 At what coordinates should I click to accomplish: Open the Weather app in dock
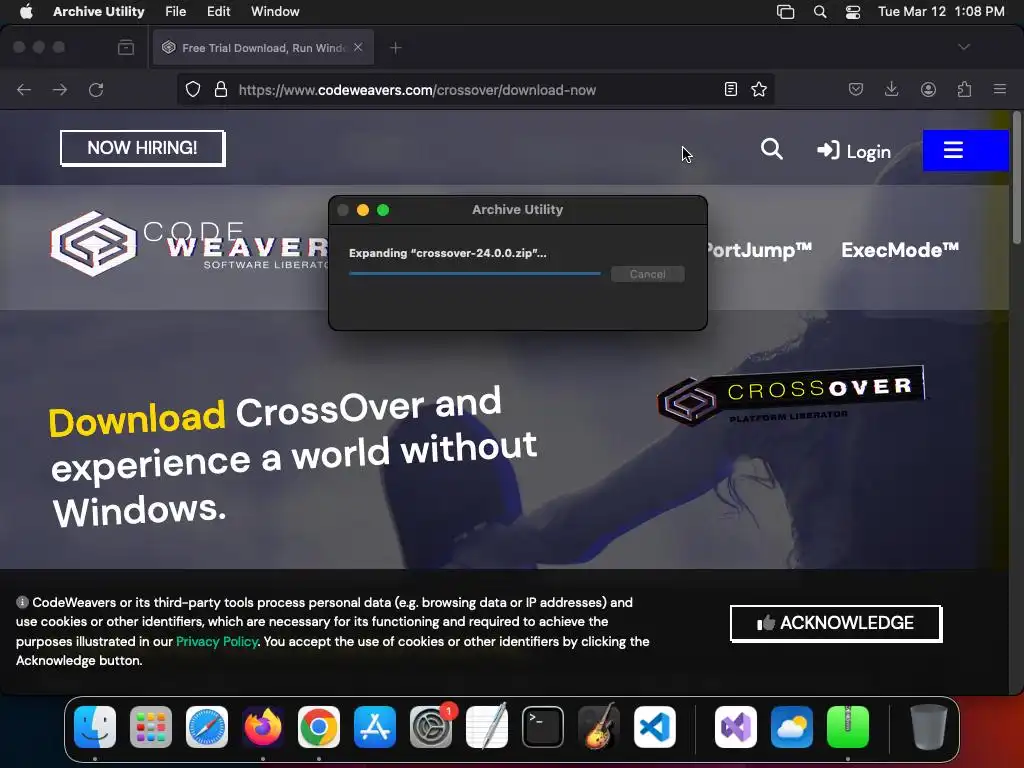792,727
